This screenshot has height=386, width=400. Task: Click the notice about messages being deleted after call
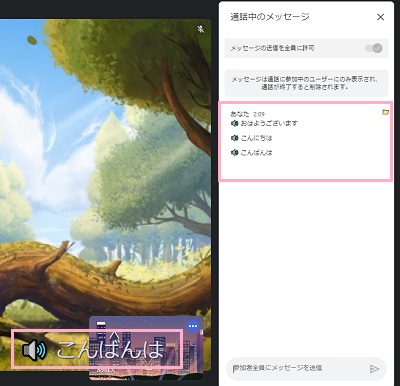point(306,83)
